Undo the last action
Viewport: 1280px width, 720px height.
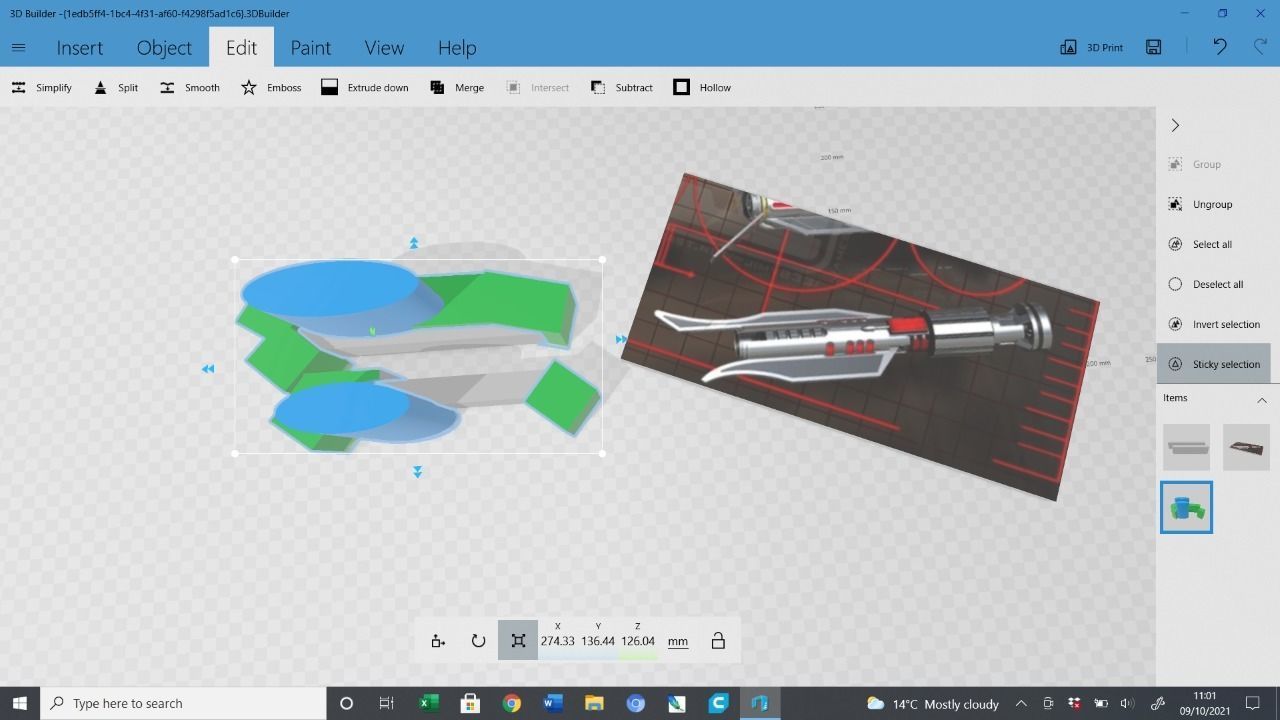[1219, 47]
